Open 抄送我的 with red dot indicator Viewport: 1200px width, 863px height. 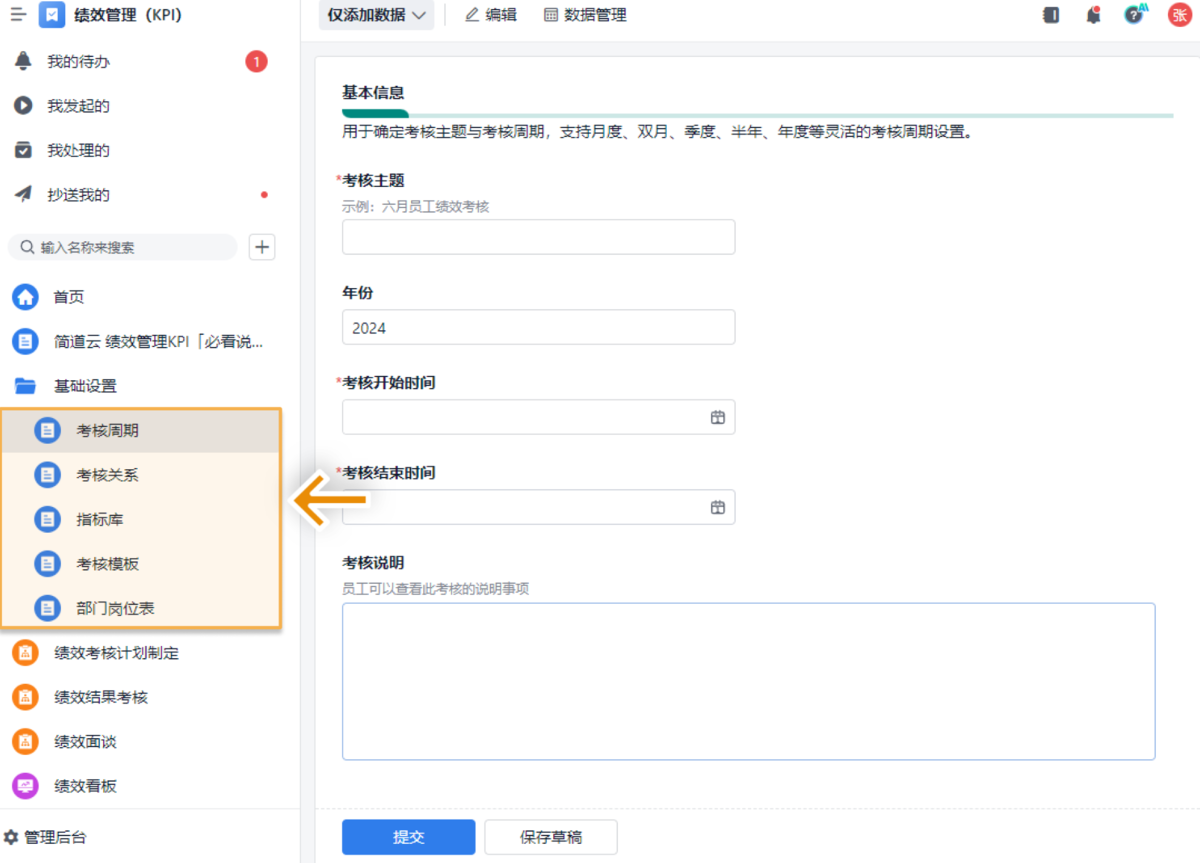pyautogui.click(x=75, y=194)
